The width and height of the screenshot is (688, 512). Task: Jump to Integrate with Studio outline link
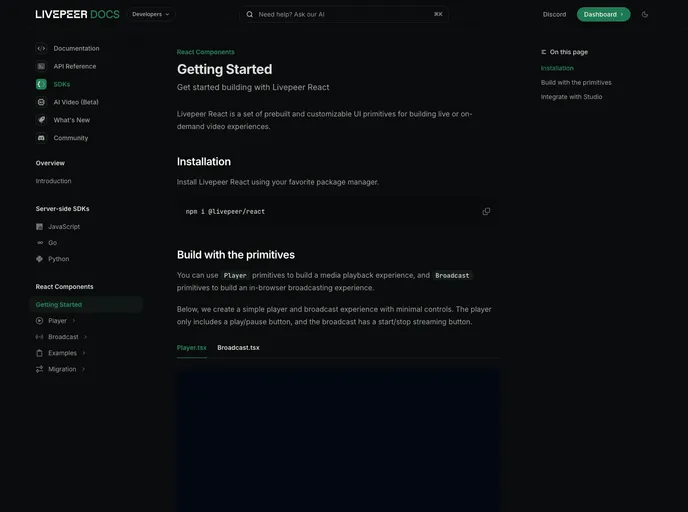(x=571, y=97)
